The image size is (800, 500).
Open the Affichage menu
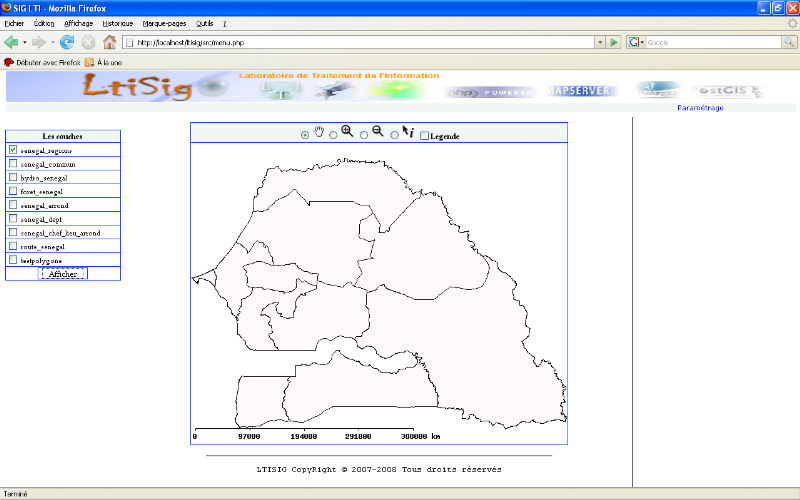point(79,23)
